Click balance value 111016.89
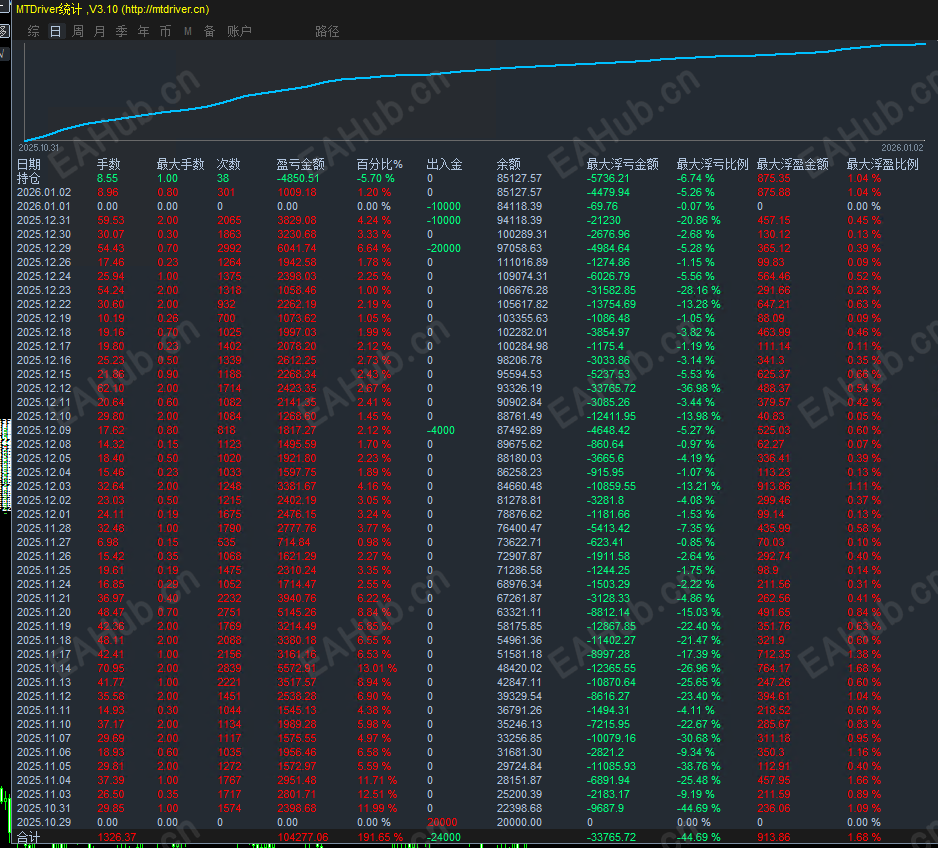 tap(522, 262)
